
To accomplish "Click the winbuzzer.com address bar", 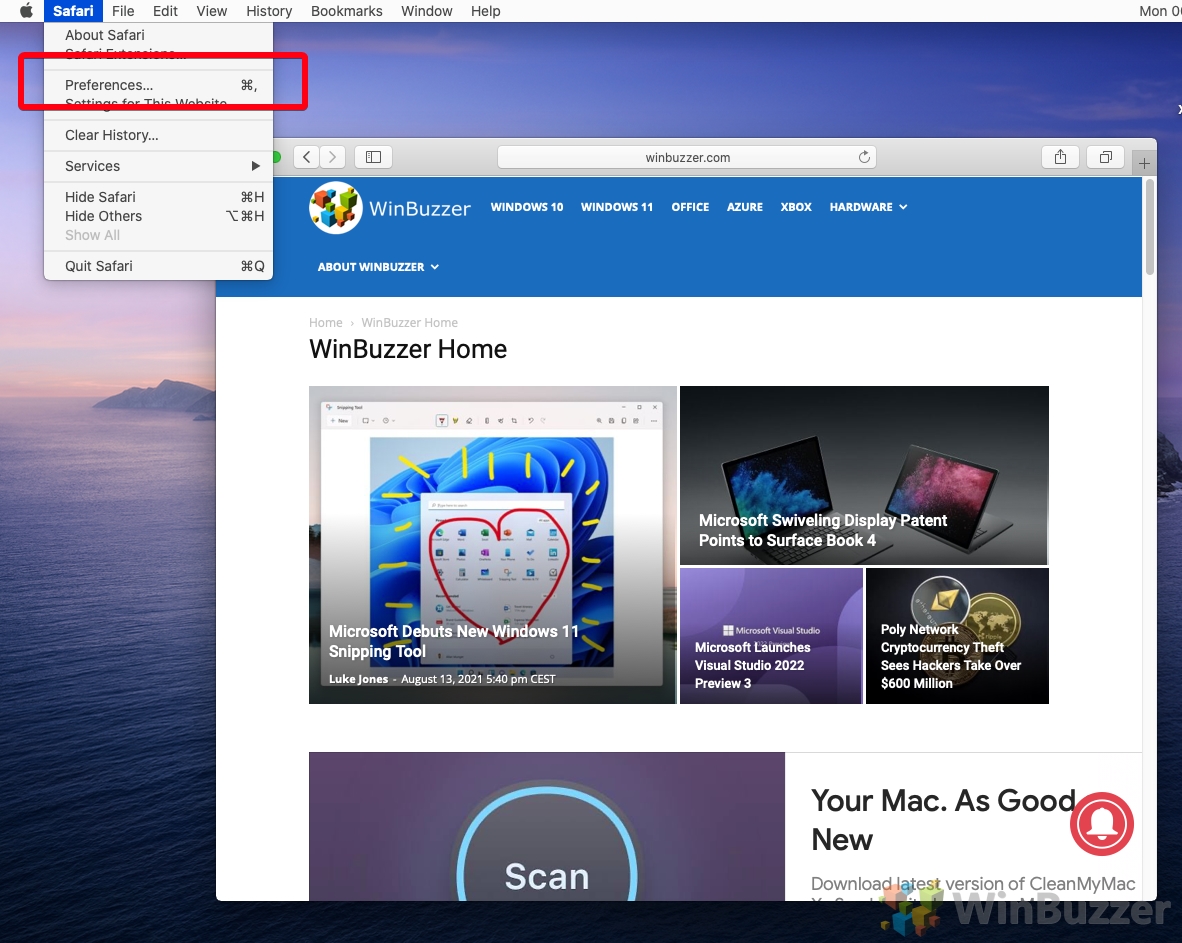I will [687, 157].
